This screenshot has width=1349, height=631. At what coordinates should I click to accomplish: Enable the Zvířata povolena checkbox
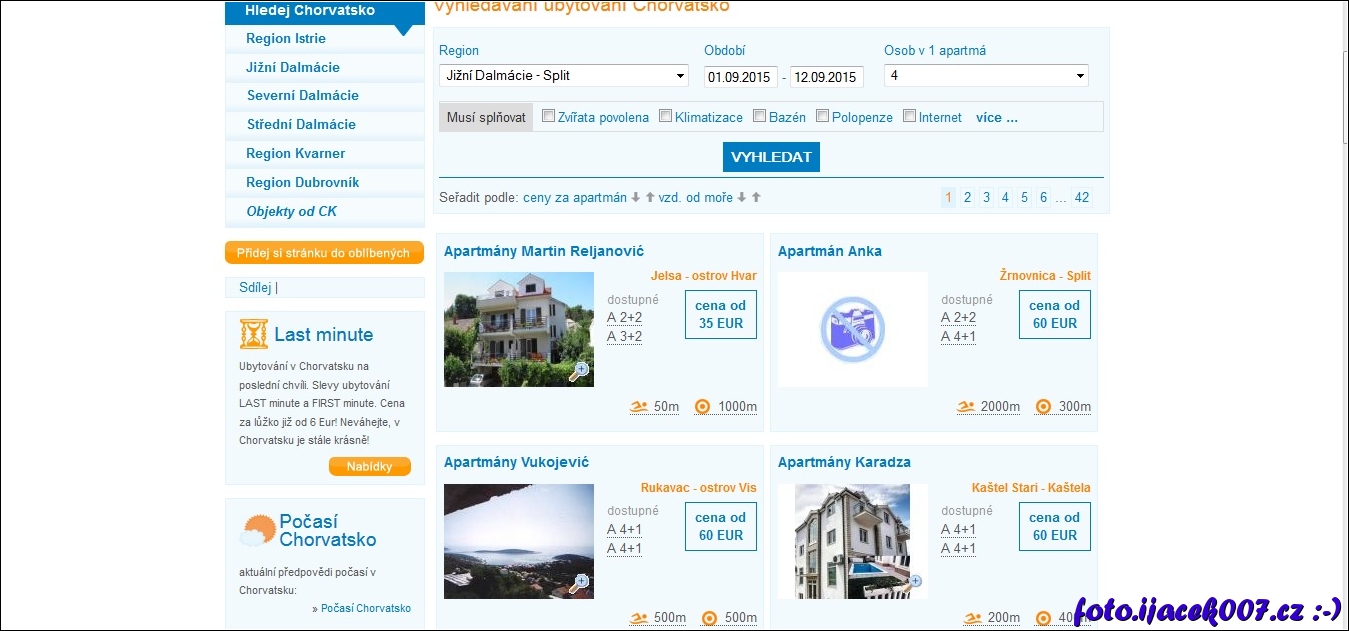pyautogui.click(x=548, y=116)
